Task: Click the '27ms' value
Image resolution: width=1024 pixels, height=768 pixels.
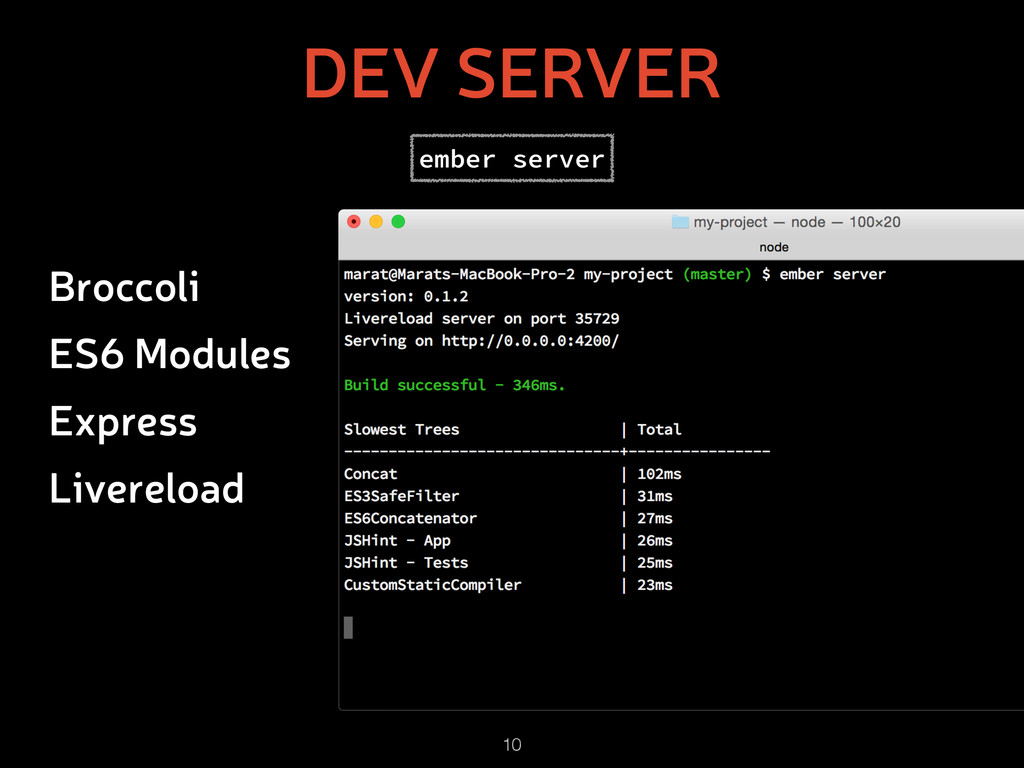Action: coord(655,519)
